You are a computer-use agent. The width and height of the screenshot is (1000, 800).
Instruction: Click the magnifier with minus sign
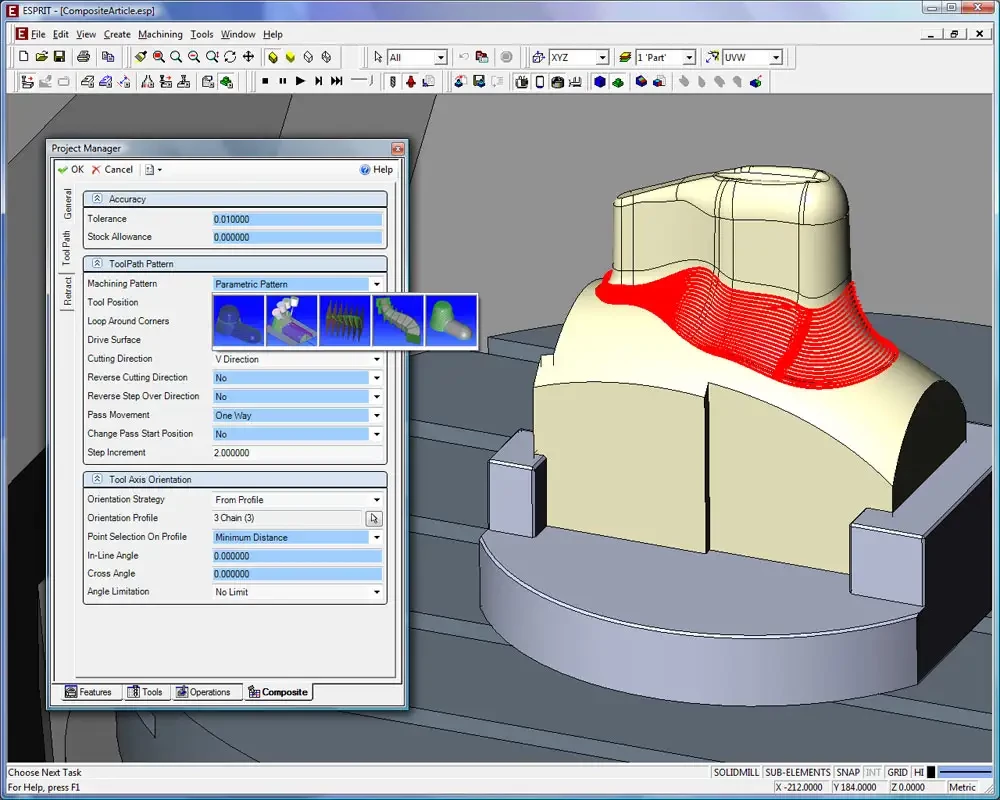pyautogui.click(x=194, y=57)
